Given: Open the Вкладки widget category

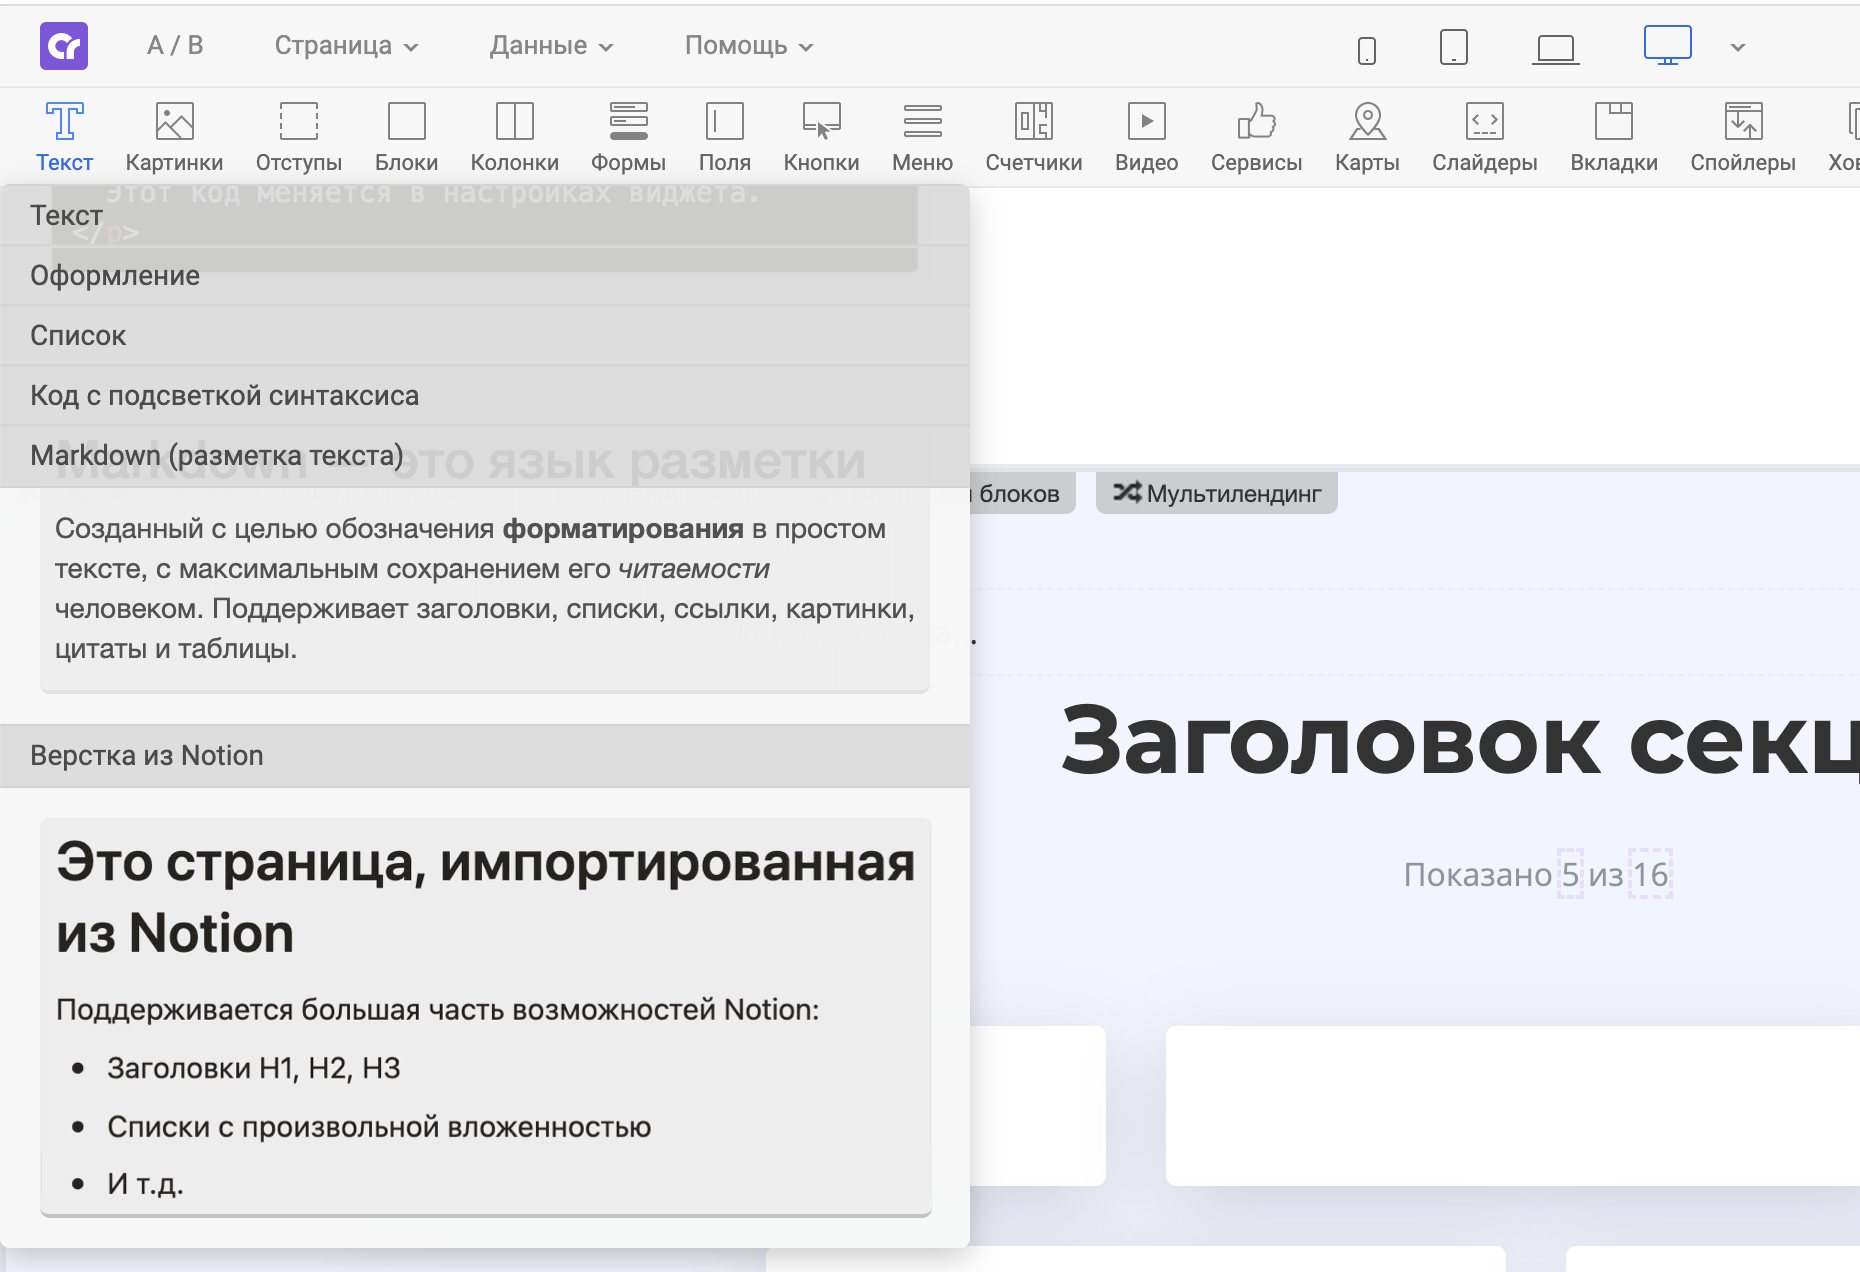Looking at the screenshot, I should pos(1614,138).
